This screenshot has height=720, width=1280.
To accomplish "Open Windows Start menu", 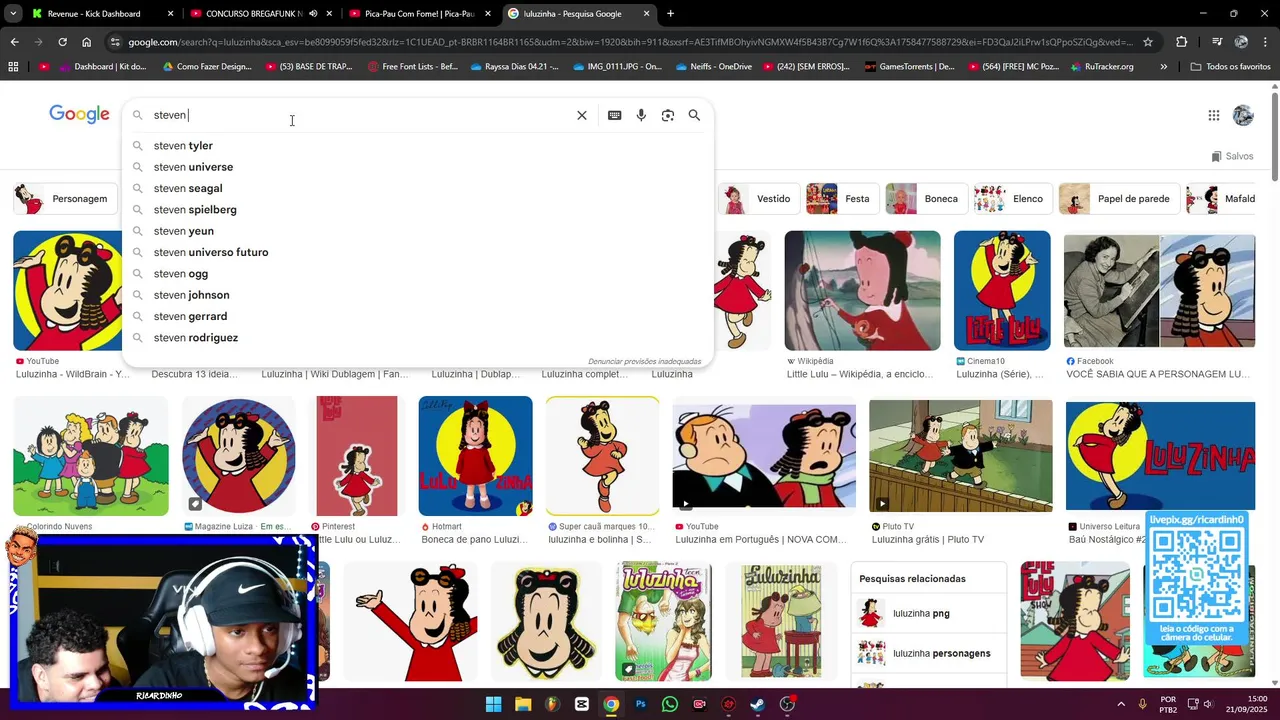I will pyautogui.click(x=494, y=704).
